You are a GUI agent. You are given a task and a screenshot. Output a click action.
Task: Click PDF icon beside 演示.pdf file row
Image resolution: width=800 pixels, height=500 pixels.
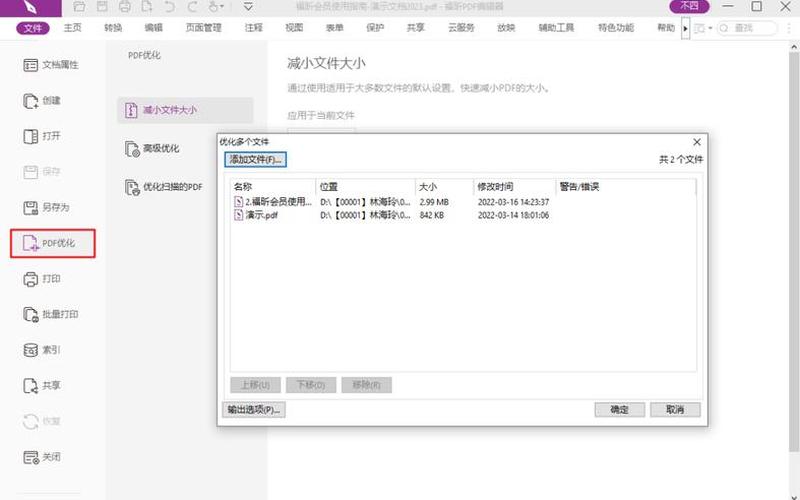pos(238,215)
